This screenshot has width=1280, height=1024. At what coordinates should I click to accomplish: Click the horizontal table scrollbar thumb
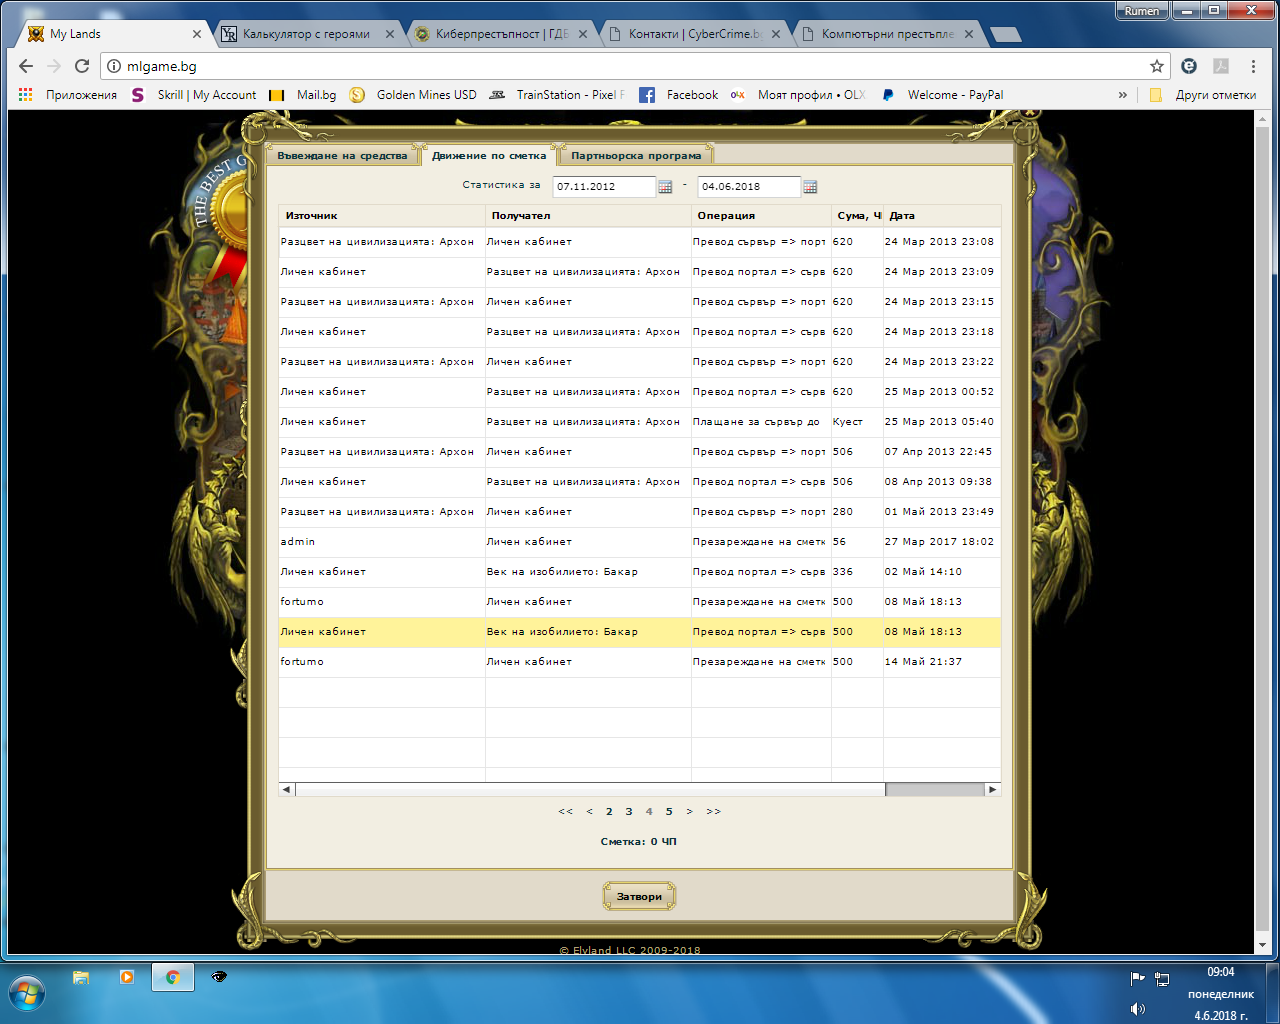(x=590, y=789)
